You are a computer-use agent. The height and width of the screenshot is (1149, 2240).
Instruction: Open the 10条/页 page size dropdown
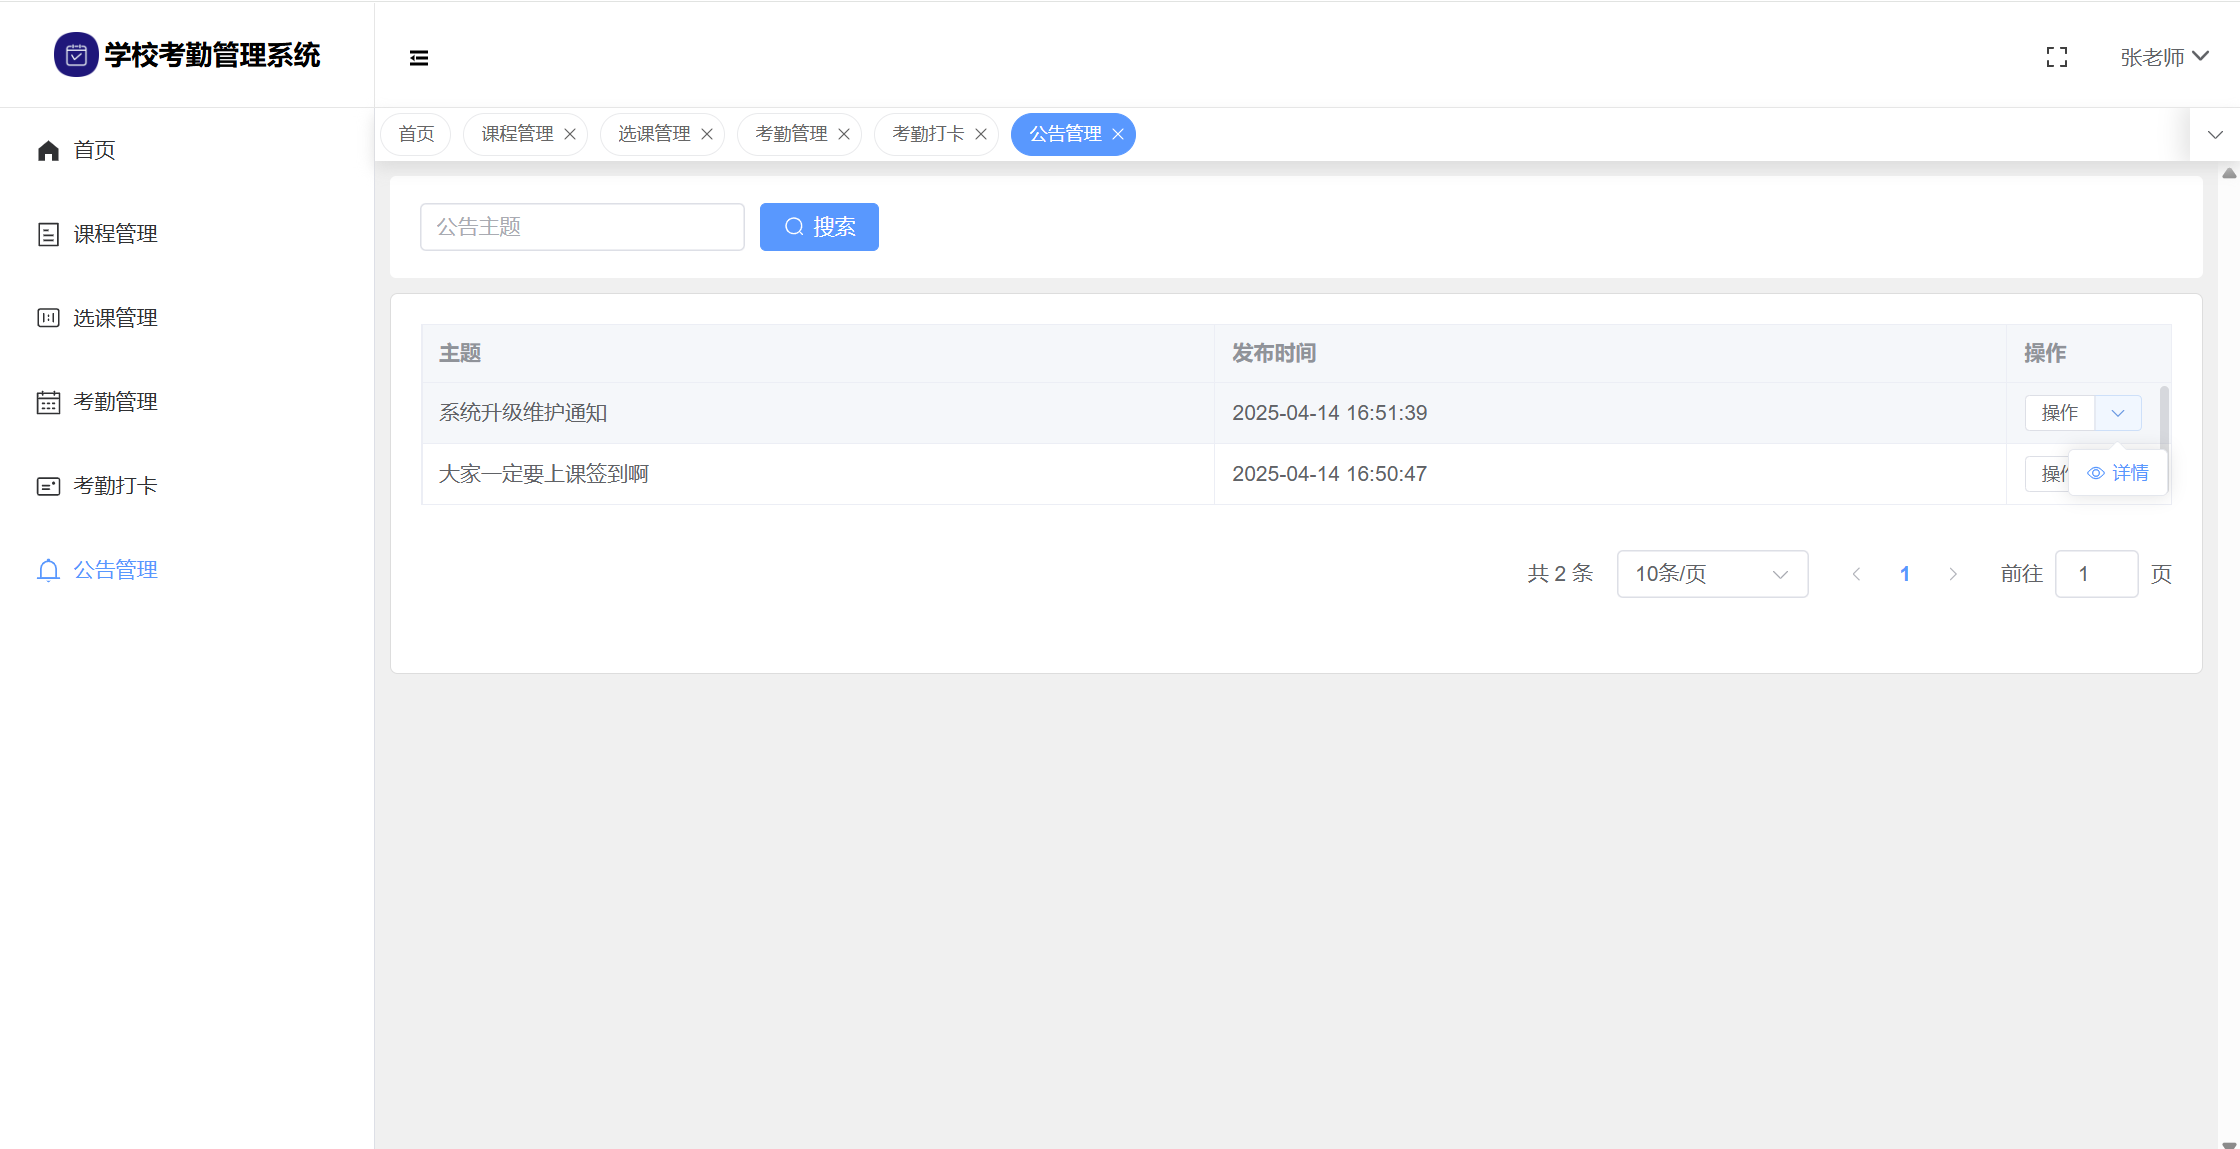[1711, 574]
